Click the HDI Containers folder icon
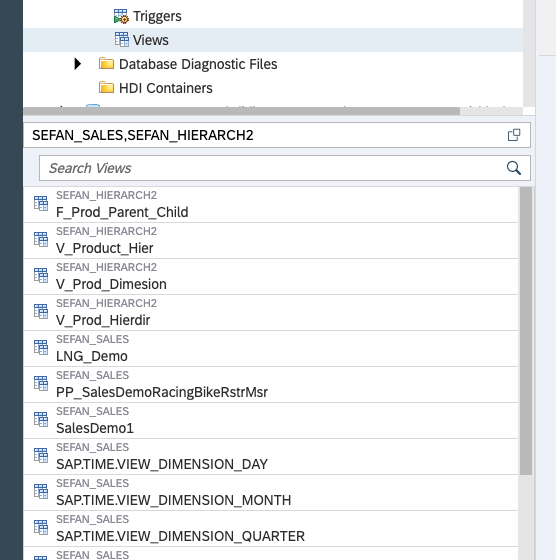556x560 pixels. click(106, 88)
